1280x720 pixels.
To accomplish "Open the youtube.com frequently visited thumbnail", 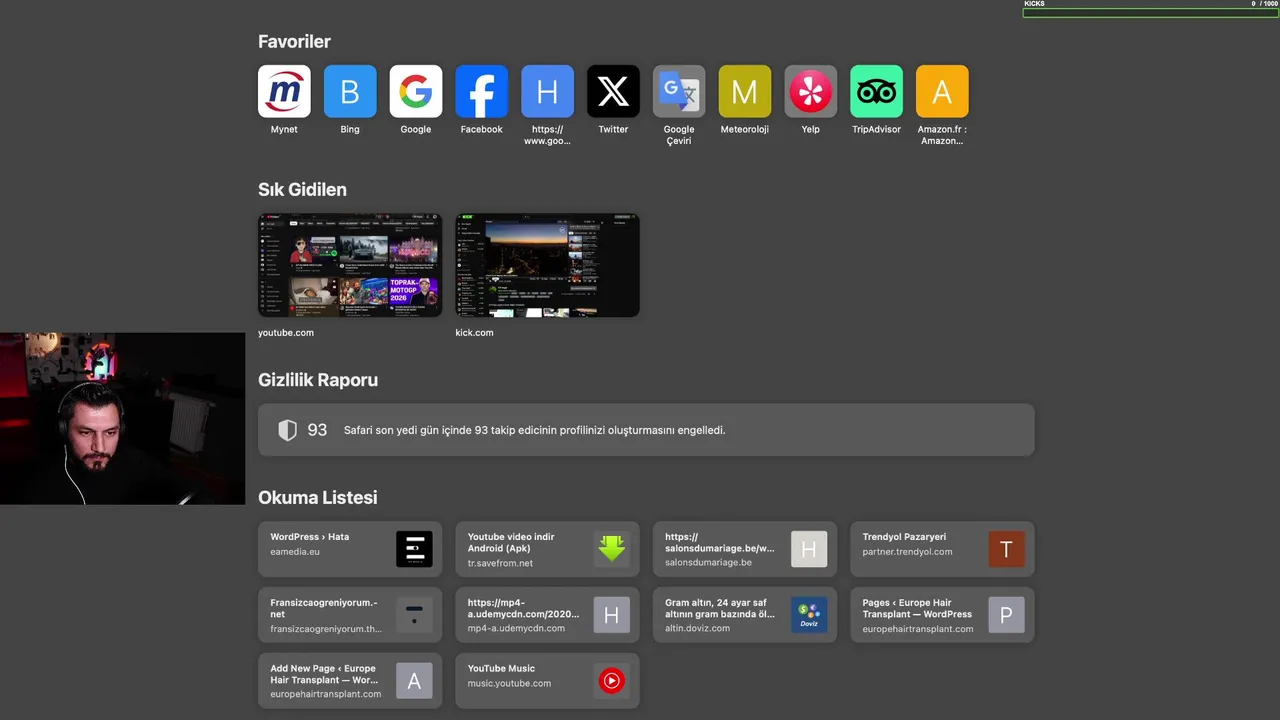I will pyautogui.click(x=350, y=265).
